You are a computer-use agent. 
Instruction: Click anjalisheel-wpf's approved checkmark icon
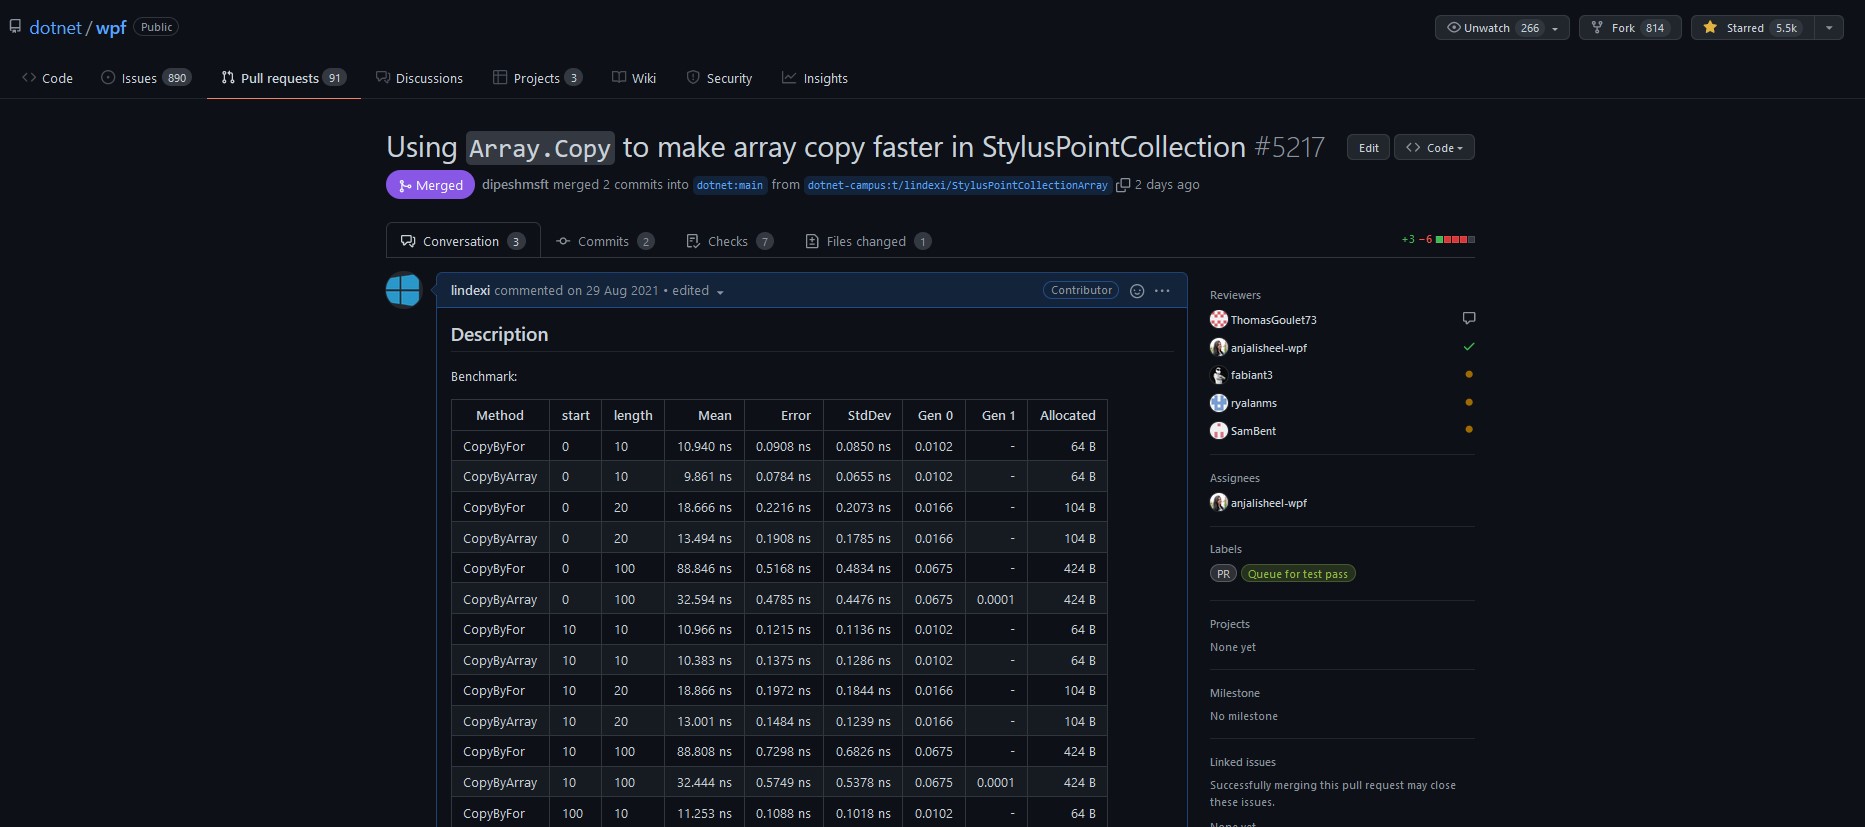1469,347
